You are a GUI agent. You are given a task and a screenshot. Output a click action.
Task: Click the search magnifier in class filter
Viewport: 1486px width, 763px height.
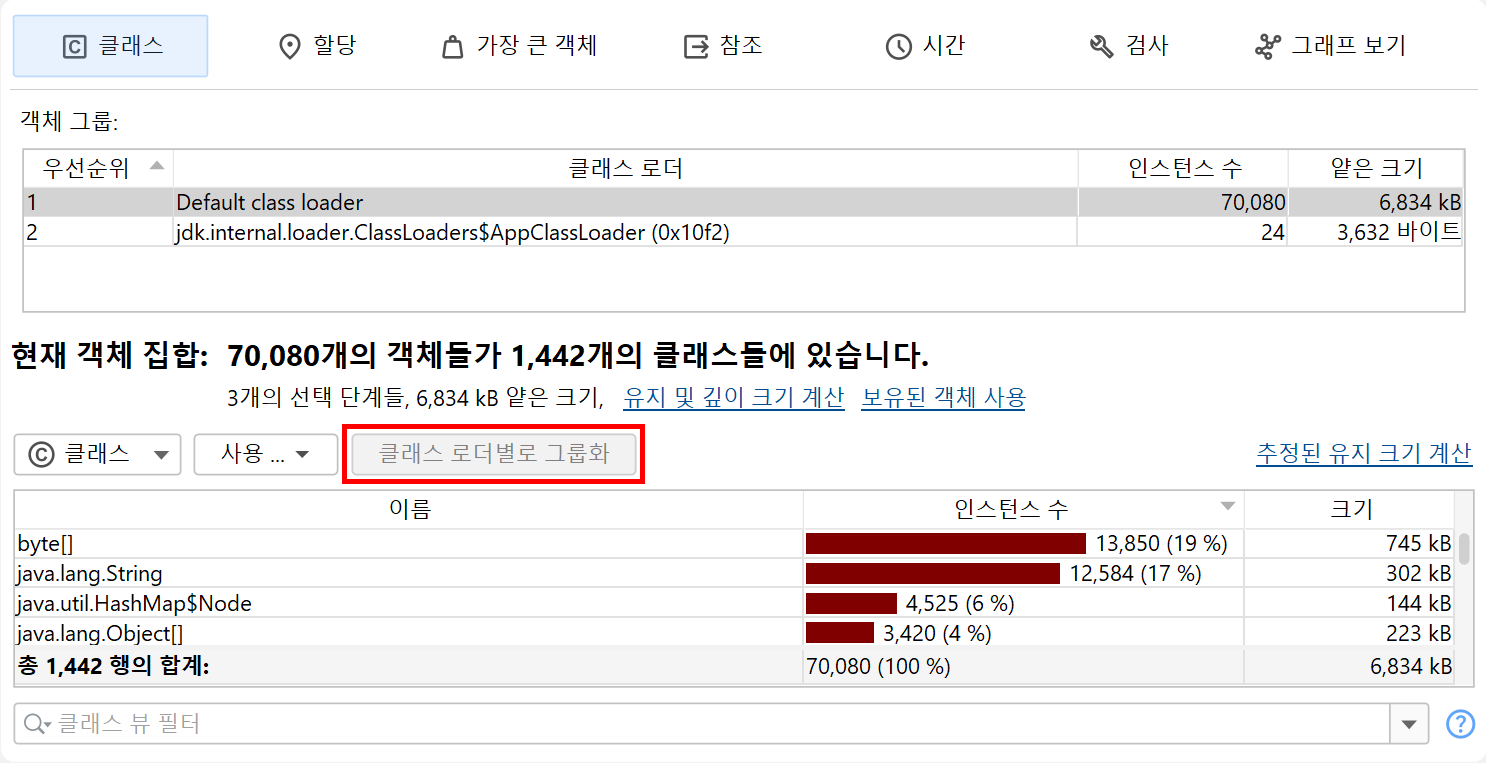[36, 724]
